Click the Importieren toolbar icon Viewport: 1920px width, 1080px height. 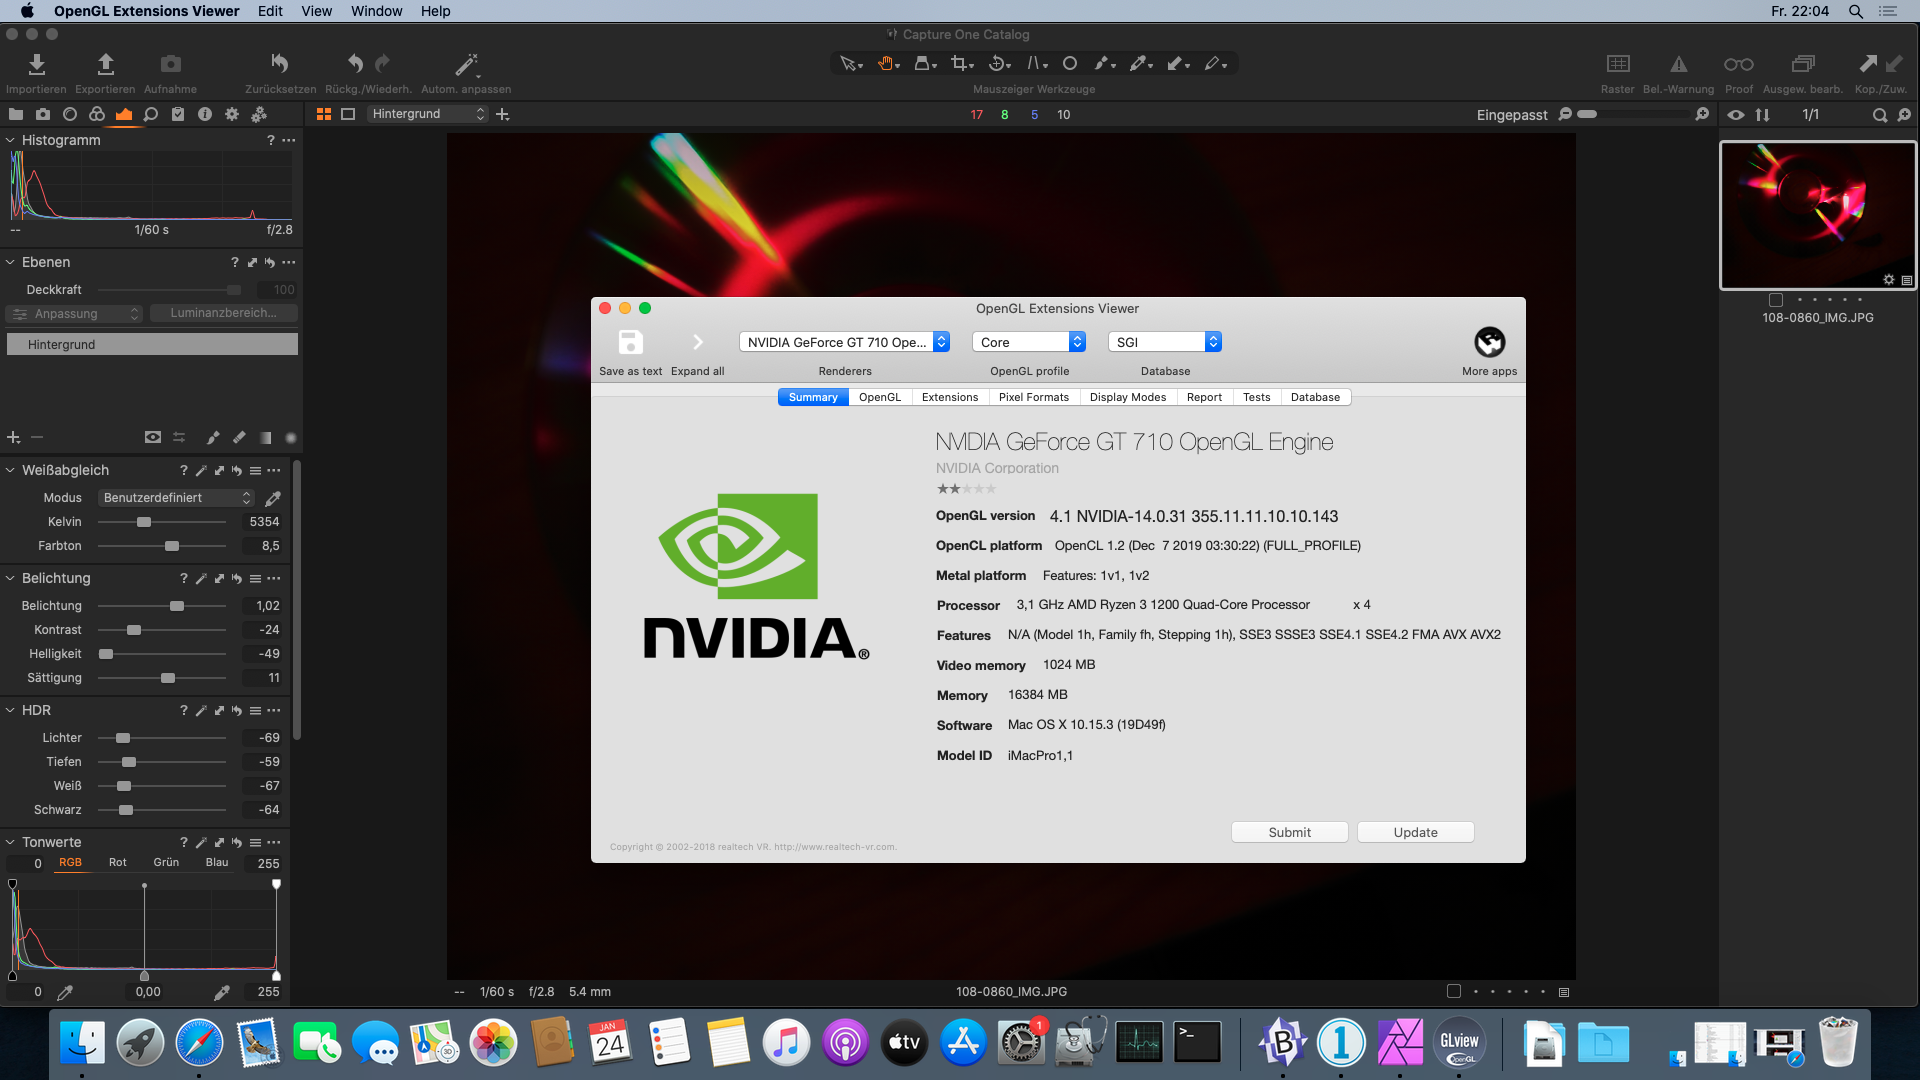36,65
